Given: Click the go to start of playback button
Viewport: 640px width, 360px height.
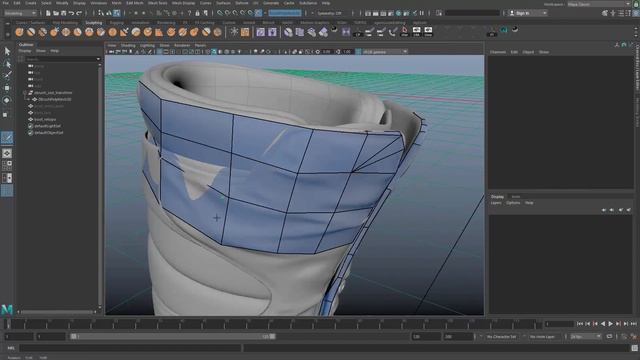Looking at the screenshot, I should click(x=580, y=324).
